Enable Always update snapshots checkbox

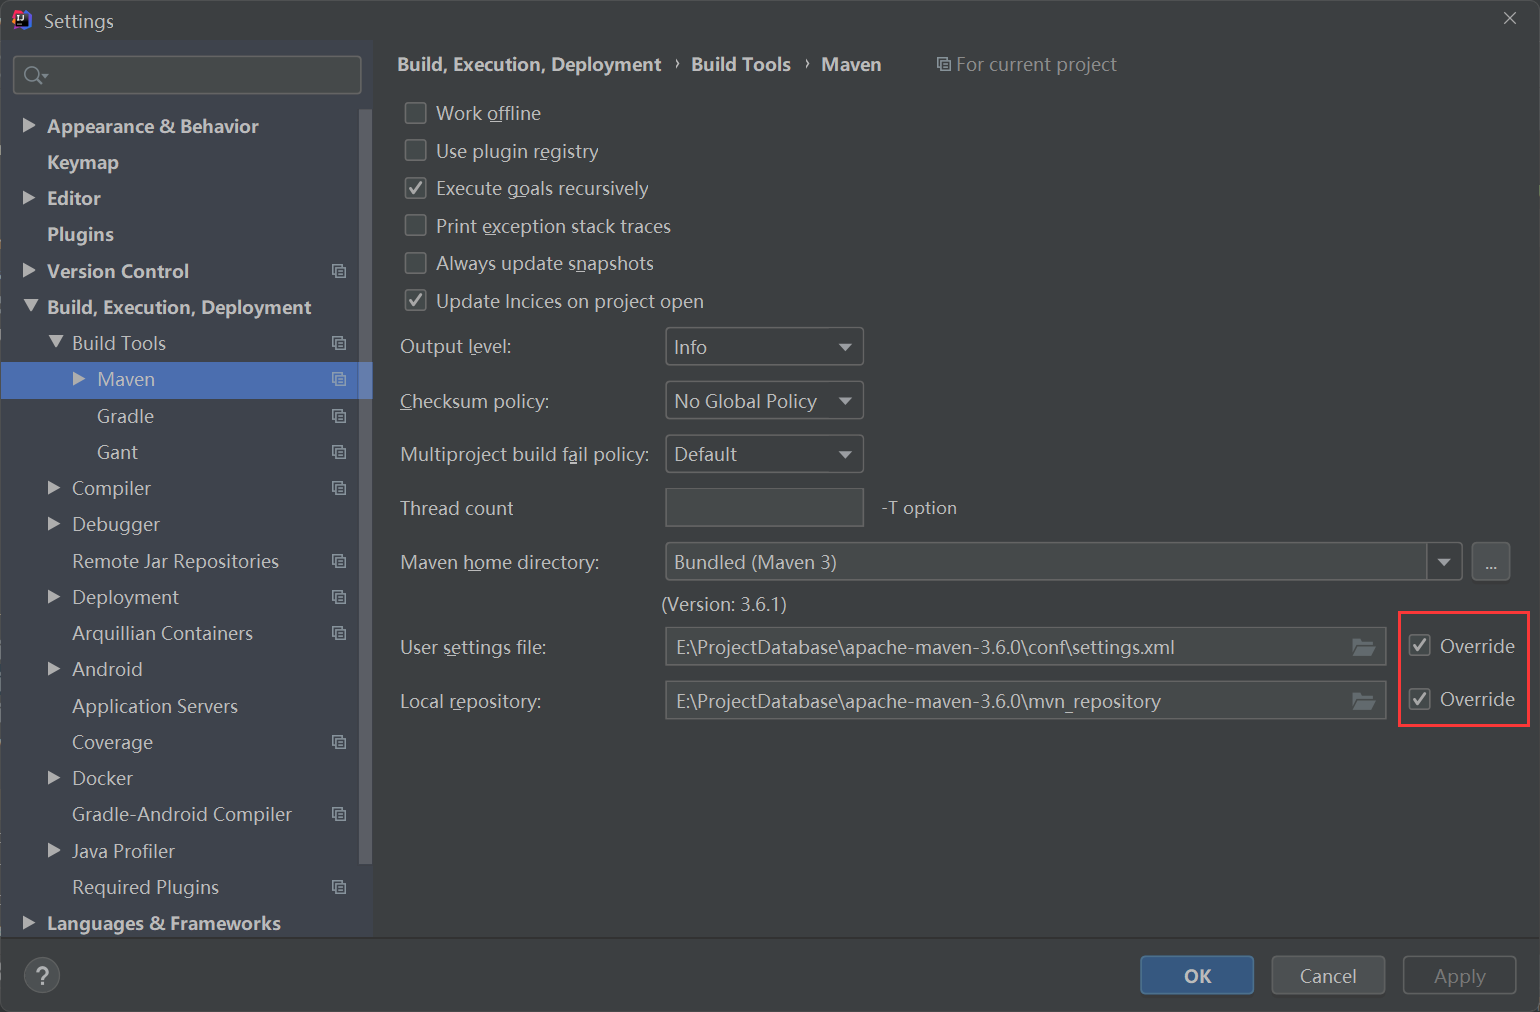[415, 263]
